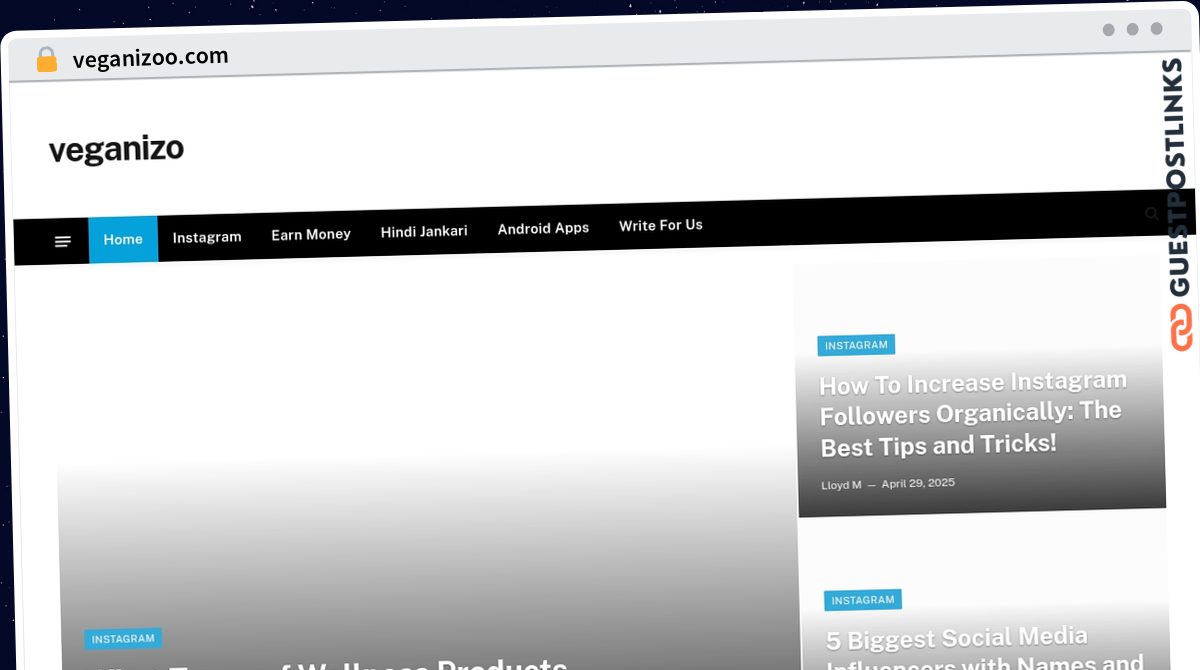The width and height of the screenshot is (1200, 670).
Task: Open the Android Apps menu item
Action: (x=543, y=228)
